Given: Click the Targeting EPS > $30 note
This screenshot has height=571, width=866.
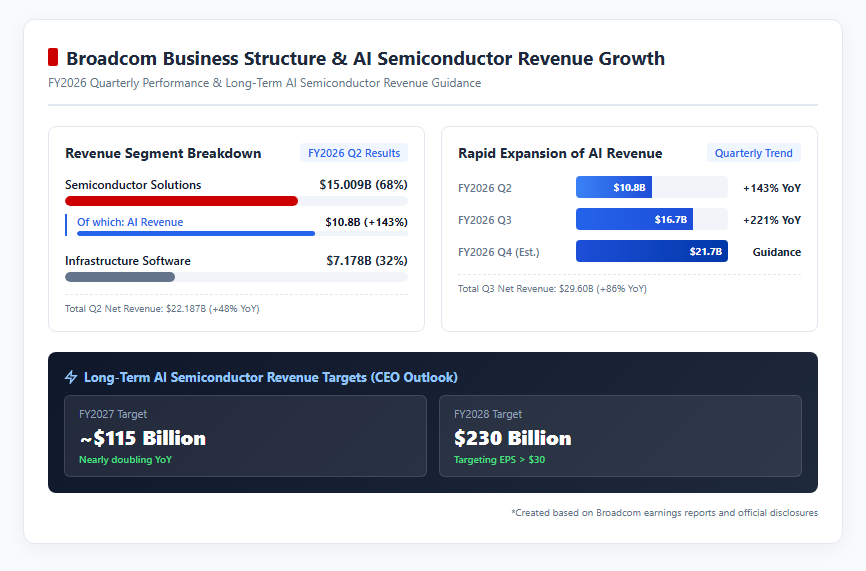Looking at the screenshot, I should click(x=499, y=459).
